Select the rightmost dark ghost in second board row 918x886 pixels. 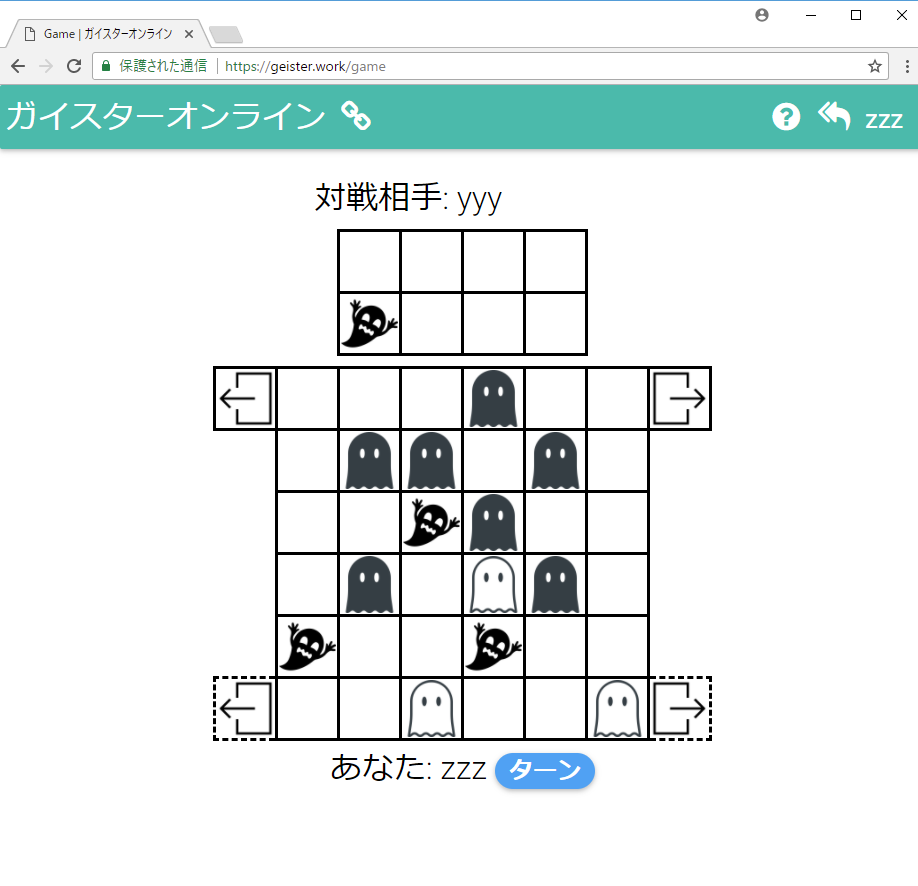pyautogui.click(x=556, y=460)
